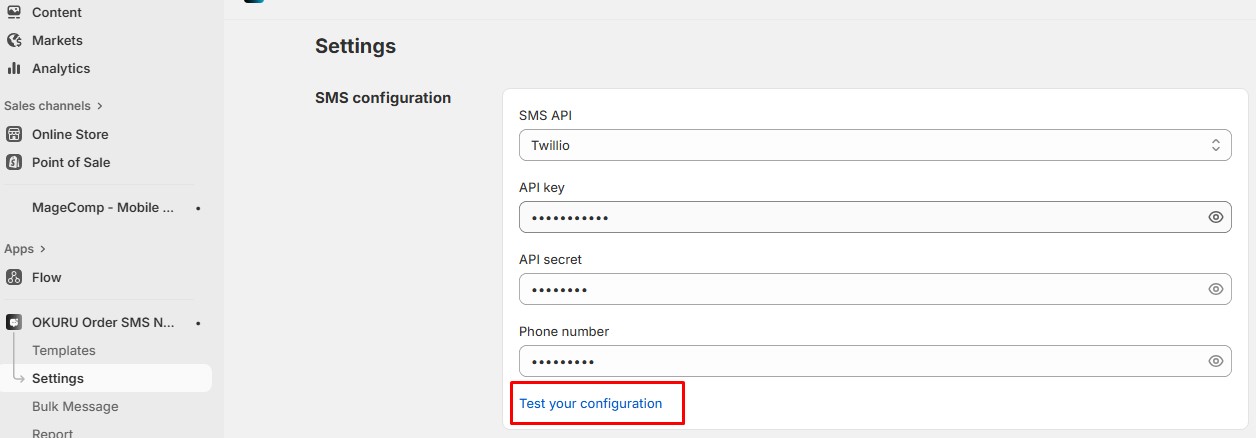
Task: Click the Markets globe icon
Action: (x=14, y=40)
